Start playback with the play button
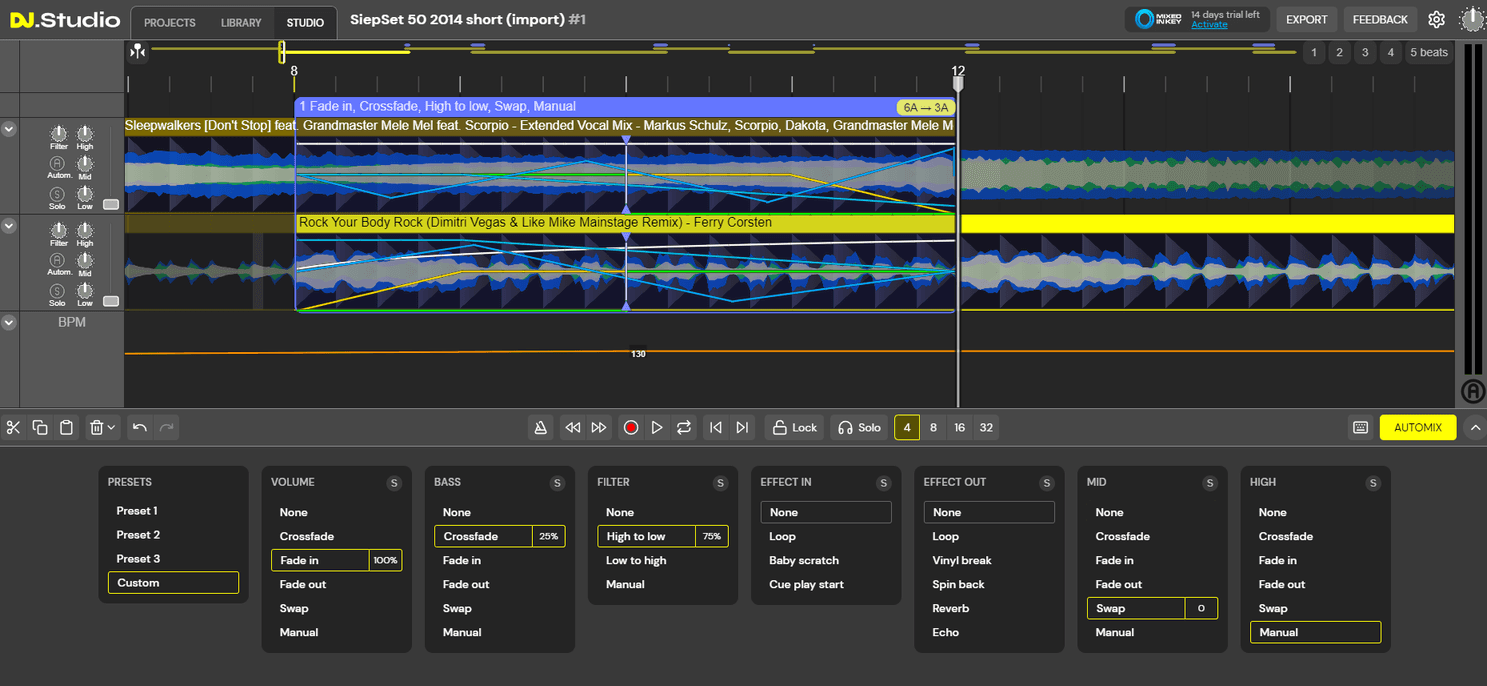Image resolution: width=1487 pixels, height=686 pixels. pos(657,428)
